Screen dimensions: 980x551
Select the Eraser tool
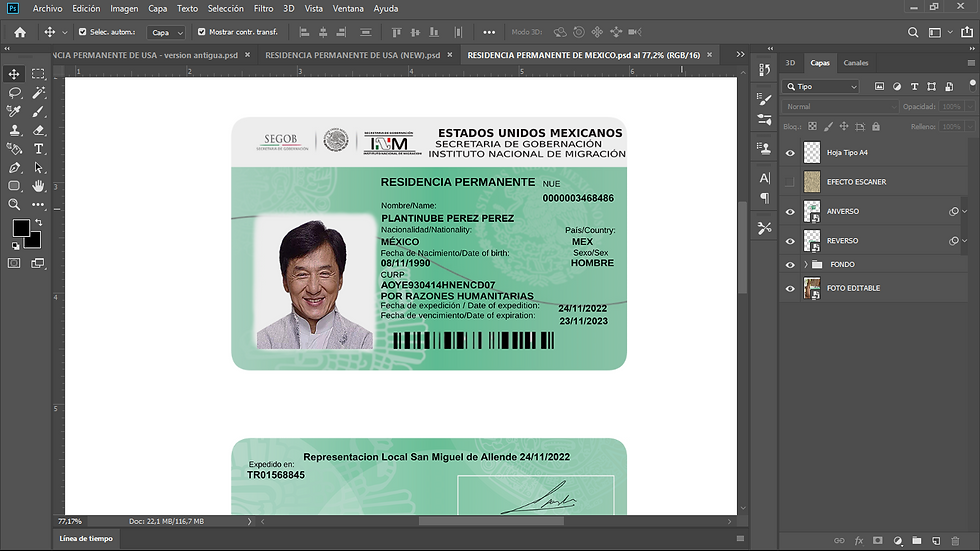pyautogui.click(x=38, y=129)
